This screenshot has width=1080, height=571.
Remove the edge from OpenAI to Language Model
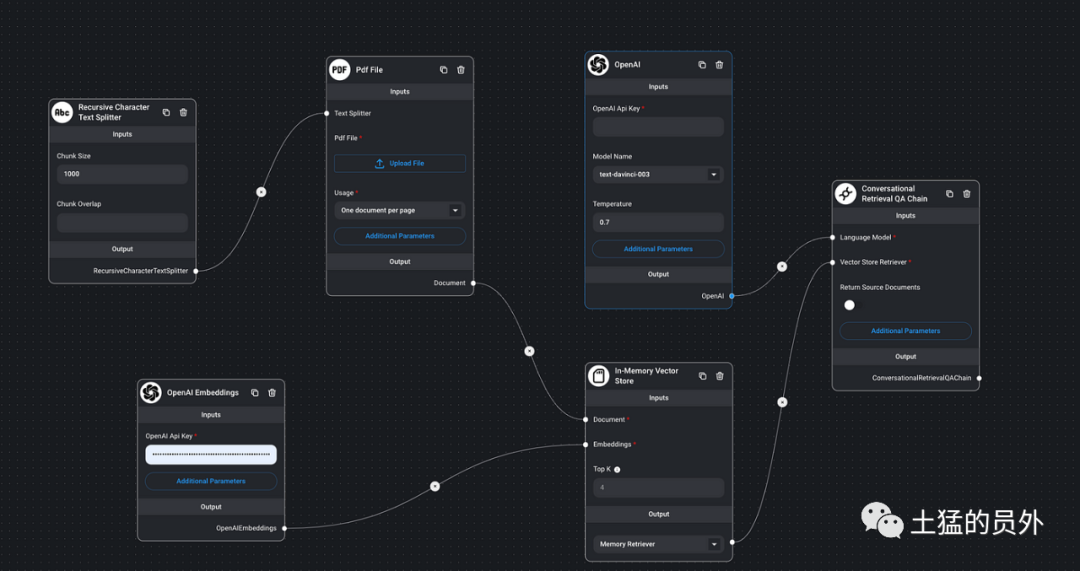point(782,267)
